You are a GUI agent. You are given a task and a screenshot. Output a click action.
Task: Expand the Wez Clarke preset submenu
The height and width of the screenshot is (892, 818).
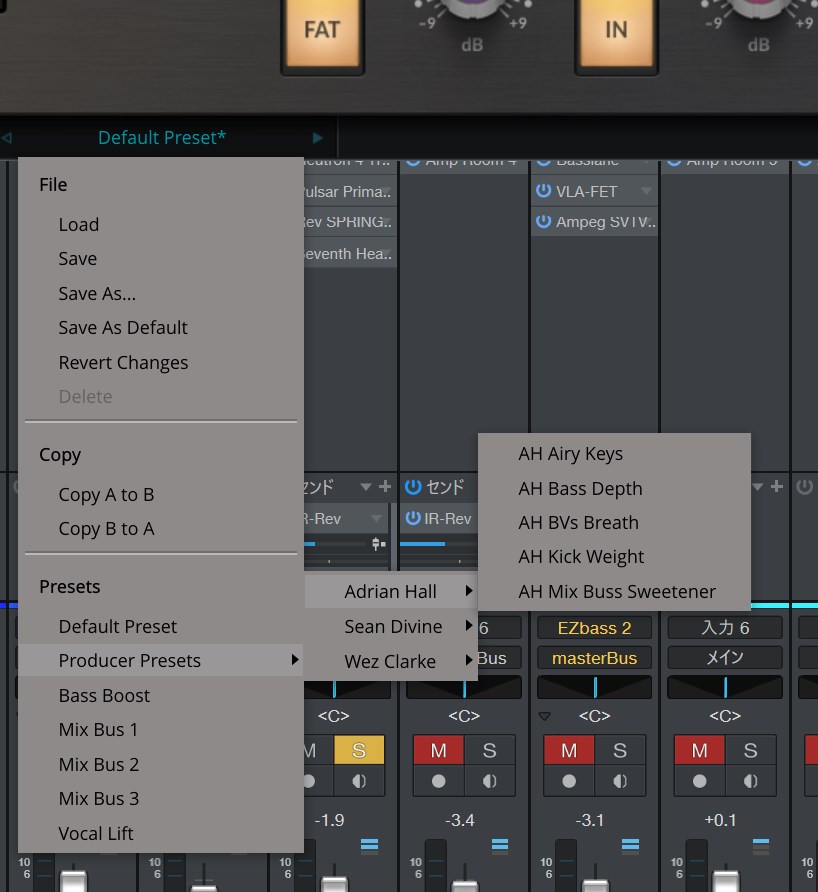coord(392,661)
